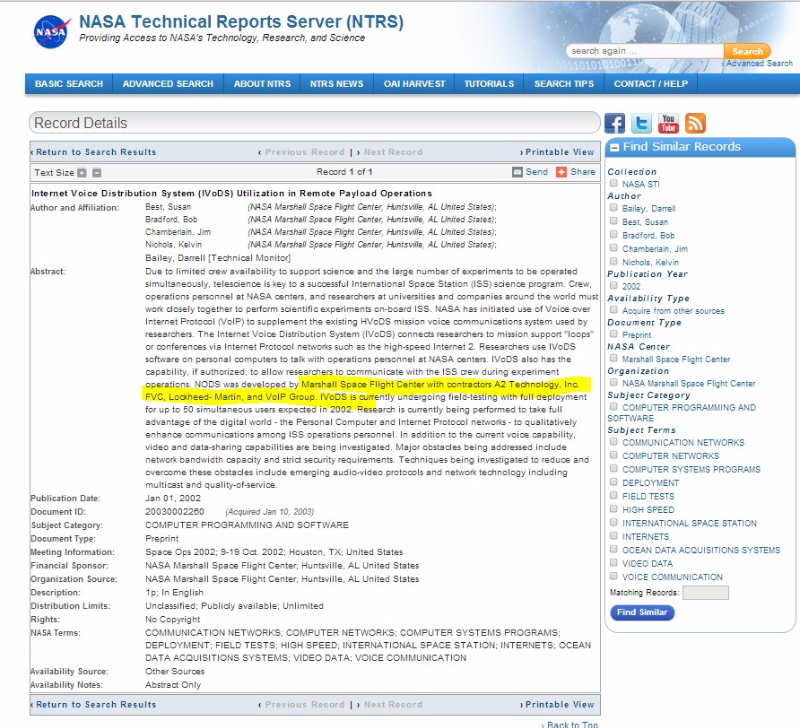This screenshot has height=728, width=800.
Task: Increase text size with plus icon
Action: [82, 173]
